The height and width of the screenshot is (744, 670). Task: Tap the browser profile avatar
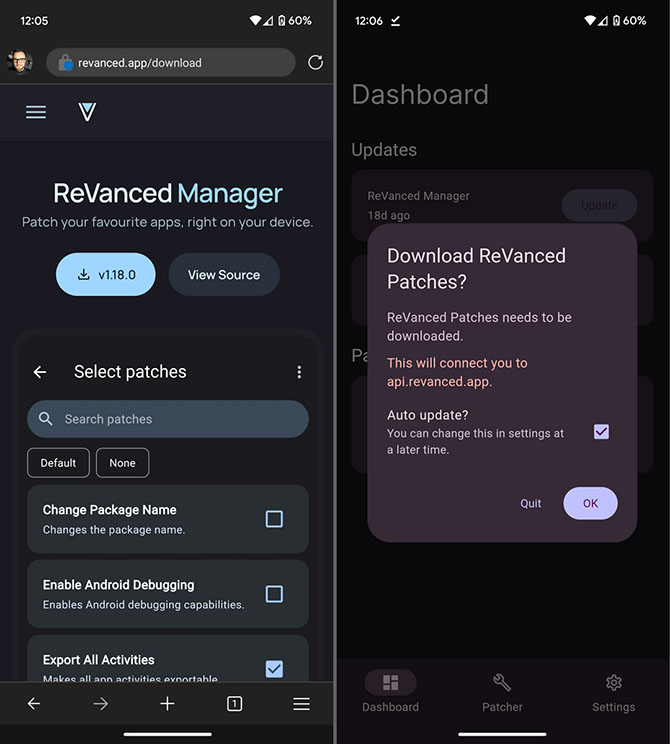(x=19, y=62)
